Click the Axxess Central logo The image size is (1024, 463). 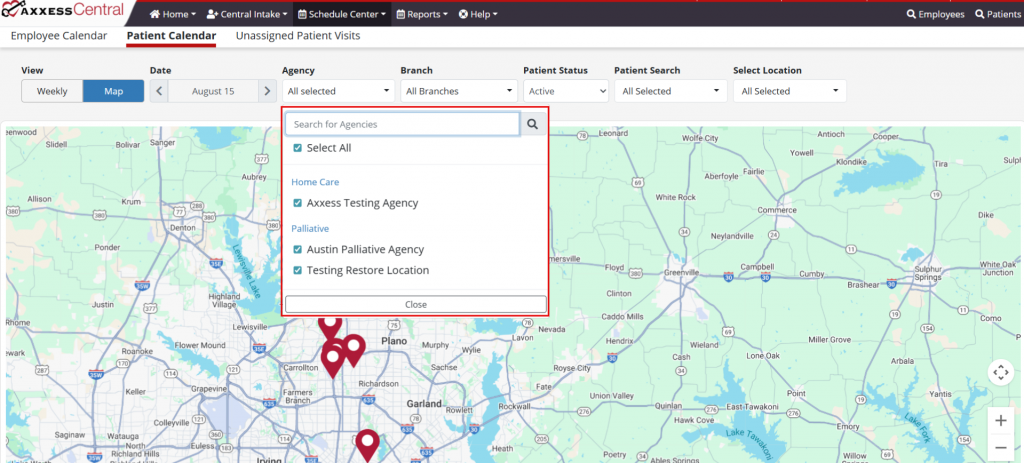63,11
